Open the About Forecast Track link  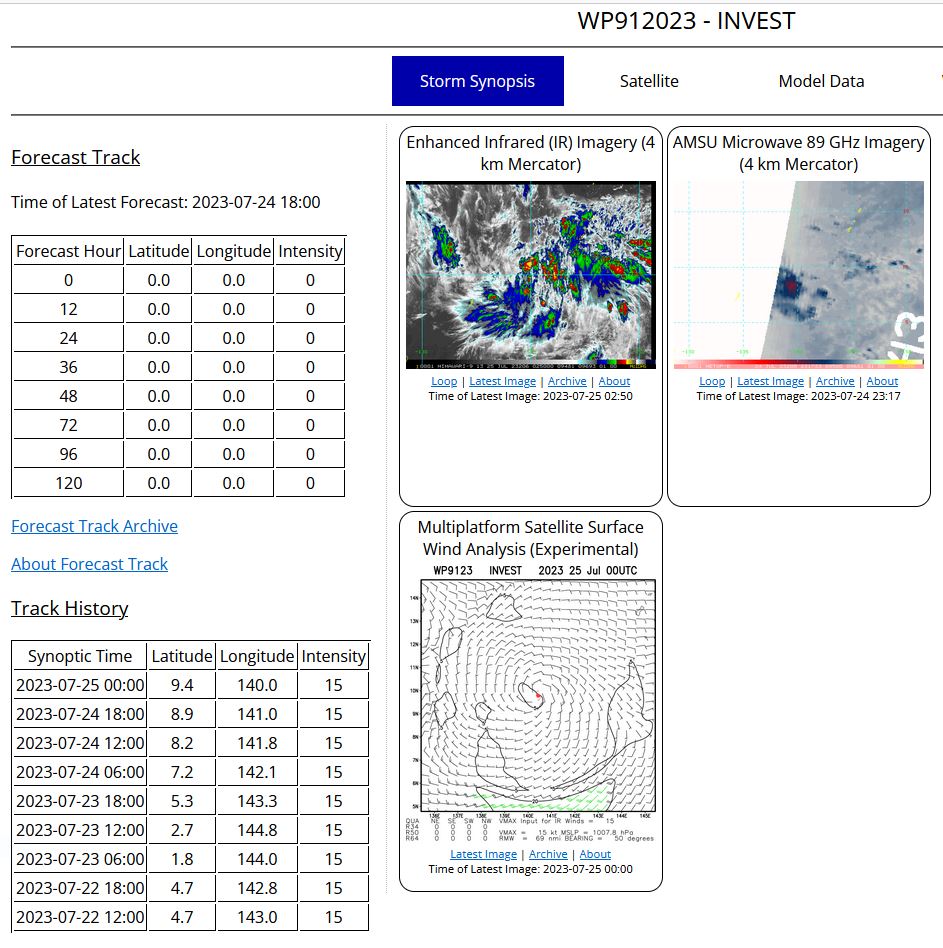(89, 564)
